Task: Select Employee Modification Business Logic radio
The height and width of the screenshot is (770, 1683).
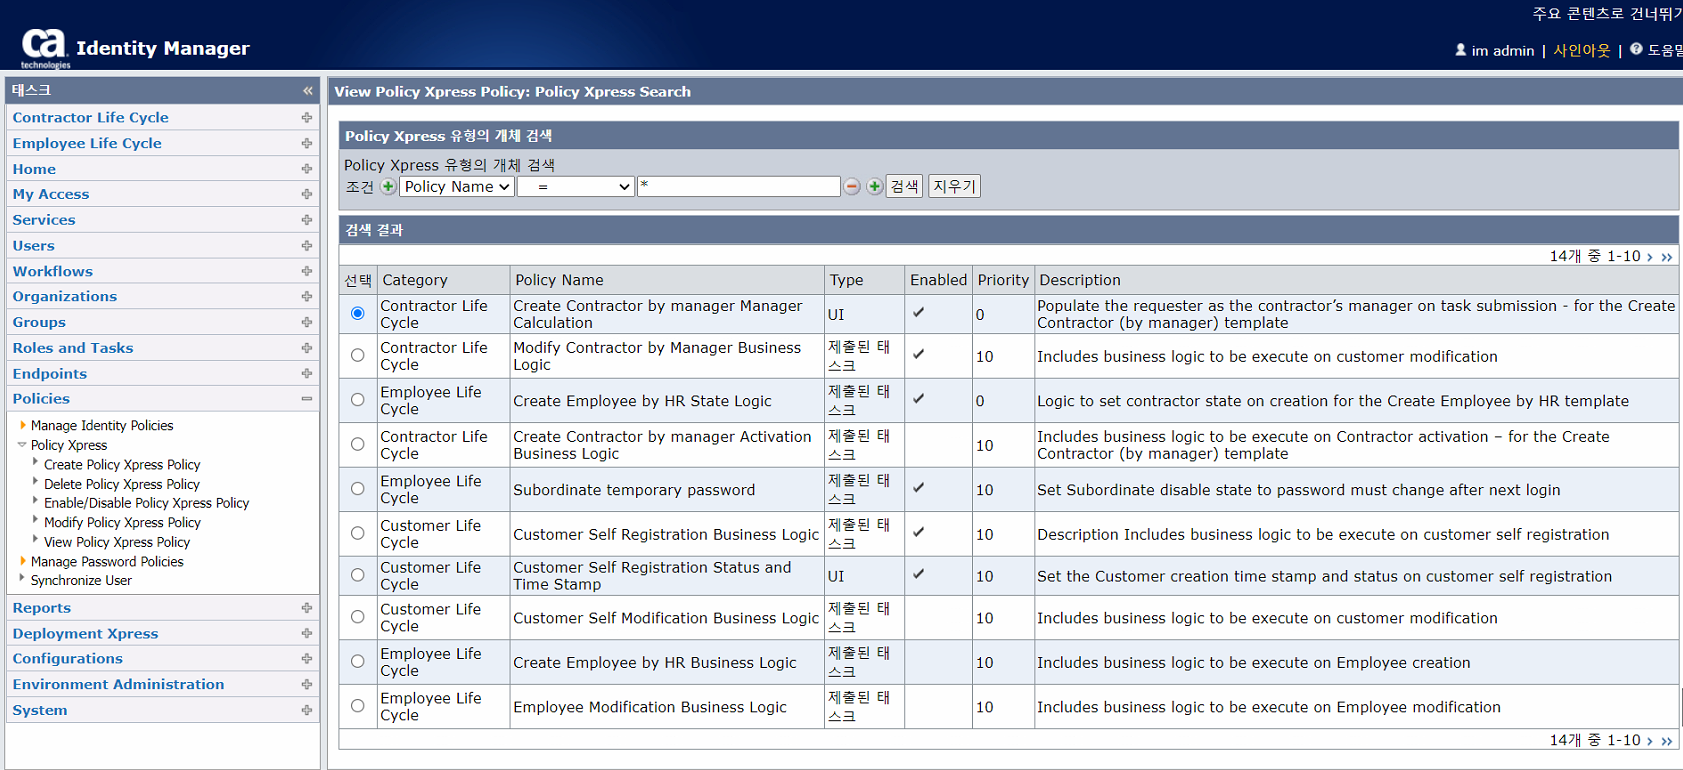Action: click(x=357, y=706)
